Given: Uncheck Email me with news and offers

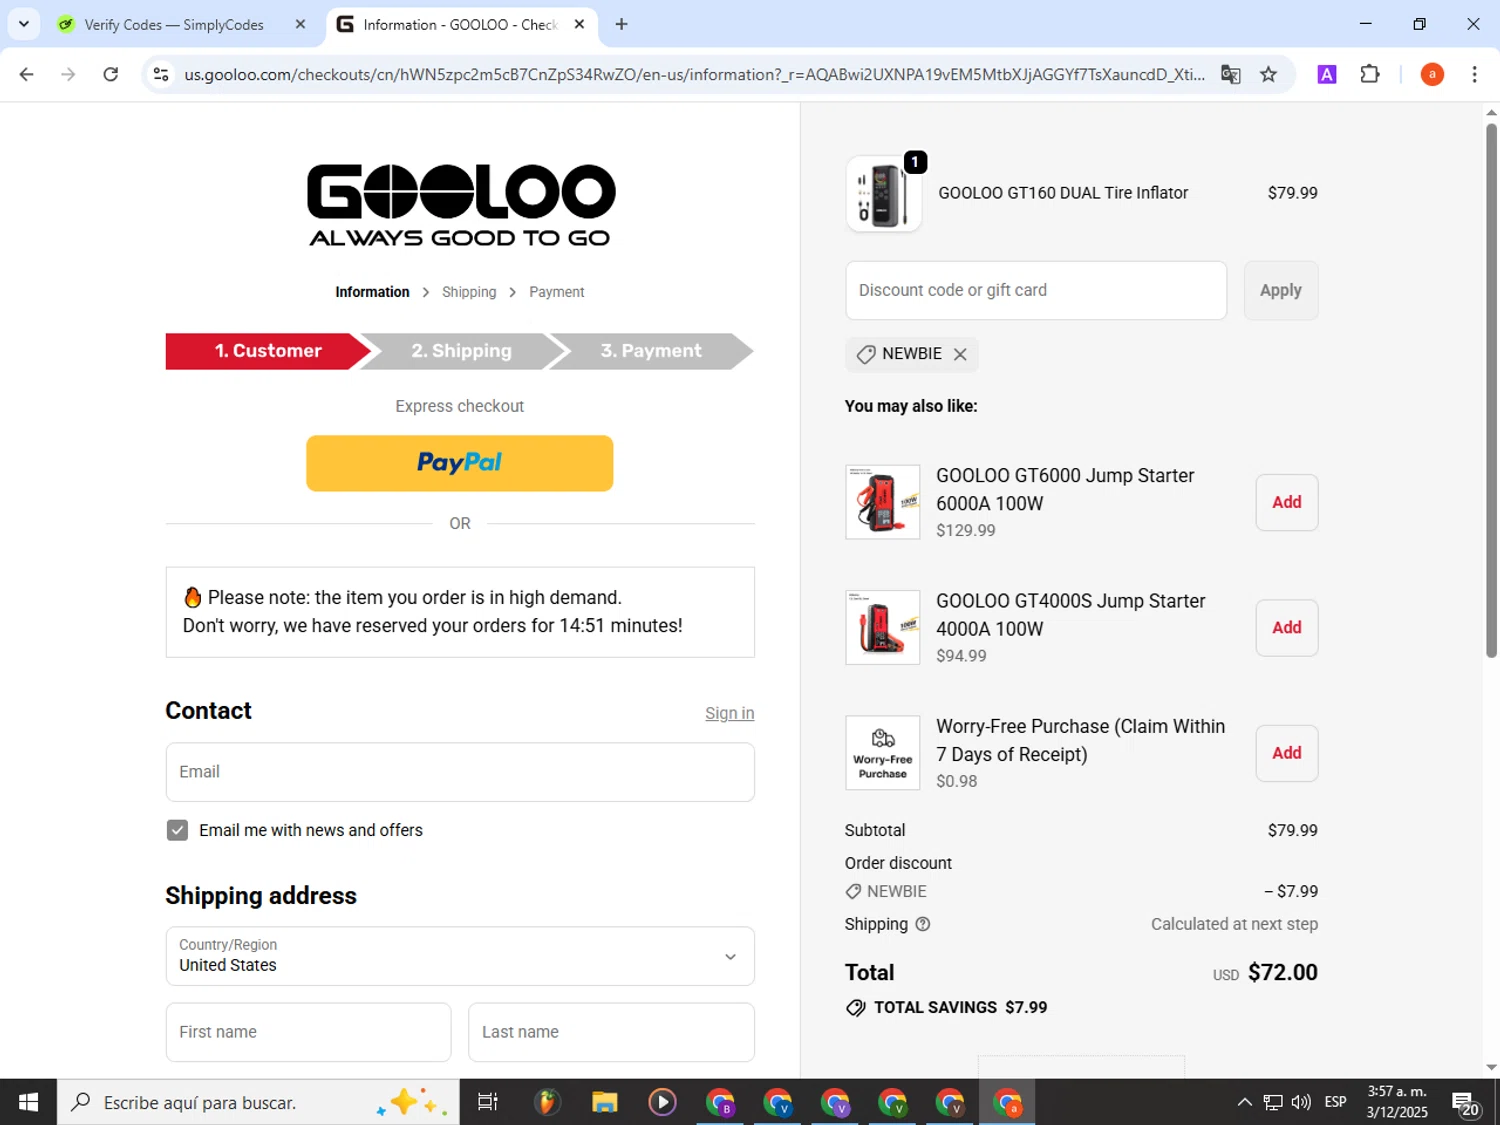Looking at the screenshot, I should click(x=177, y=830).
